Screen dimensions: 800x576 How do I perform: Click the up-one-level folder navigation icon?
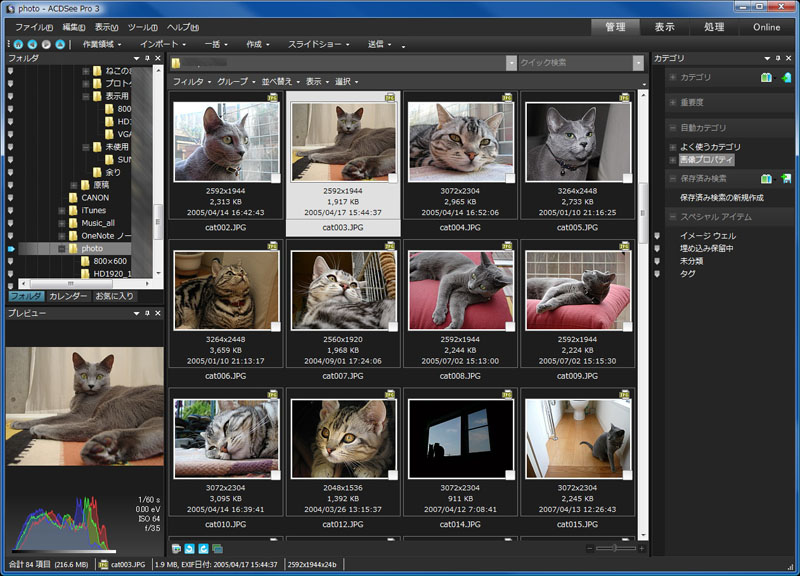click(60, 44)
